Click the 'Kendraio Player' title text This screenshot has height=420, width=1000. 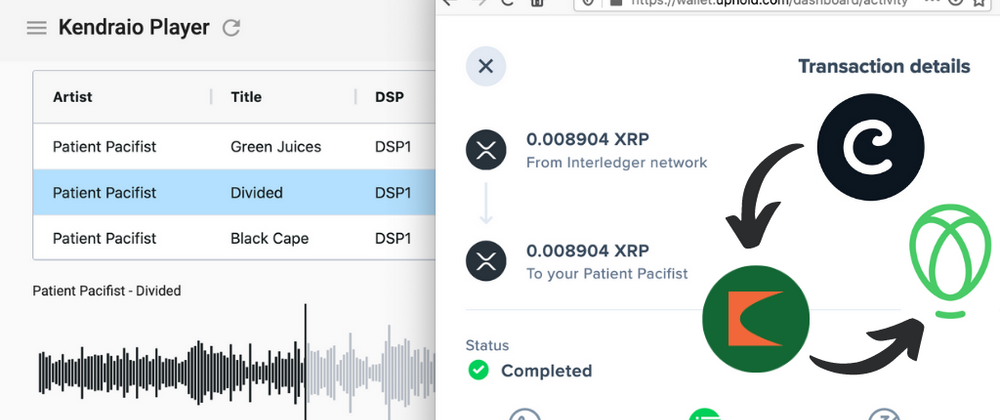pyautogui.click(x=134, y=28)
